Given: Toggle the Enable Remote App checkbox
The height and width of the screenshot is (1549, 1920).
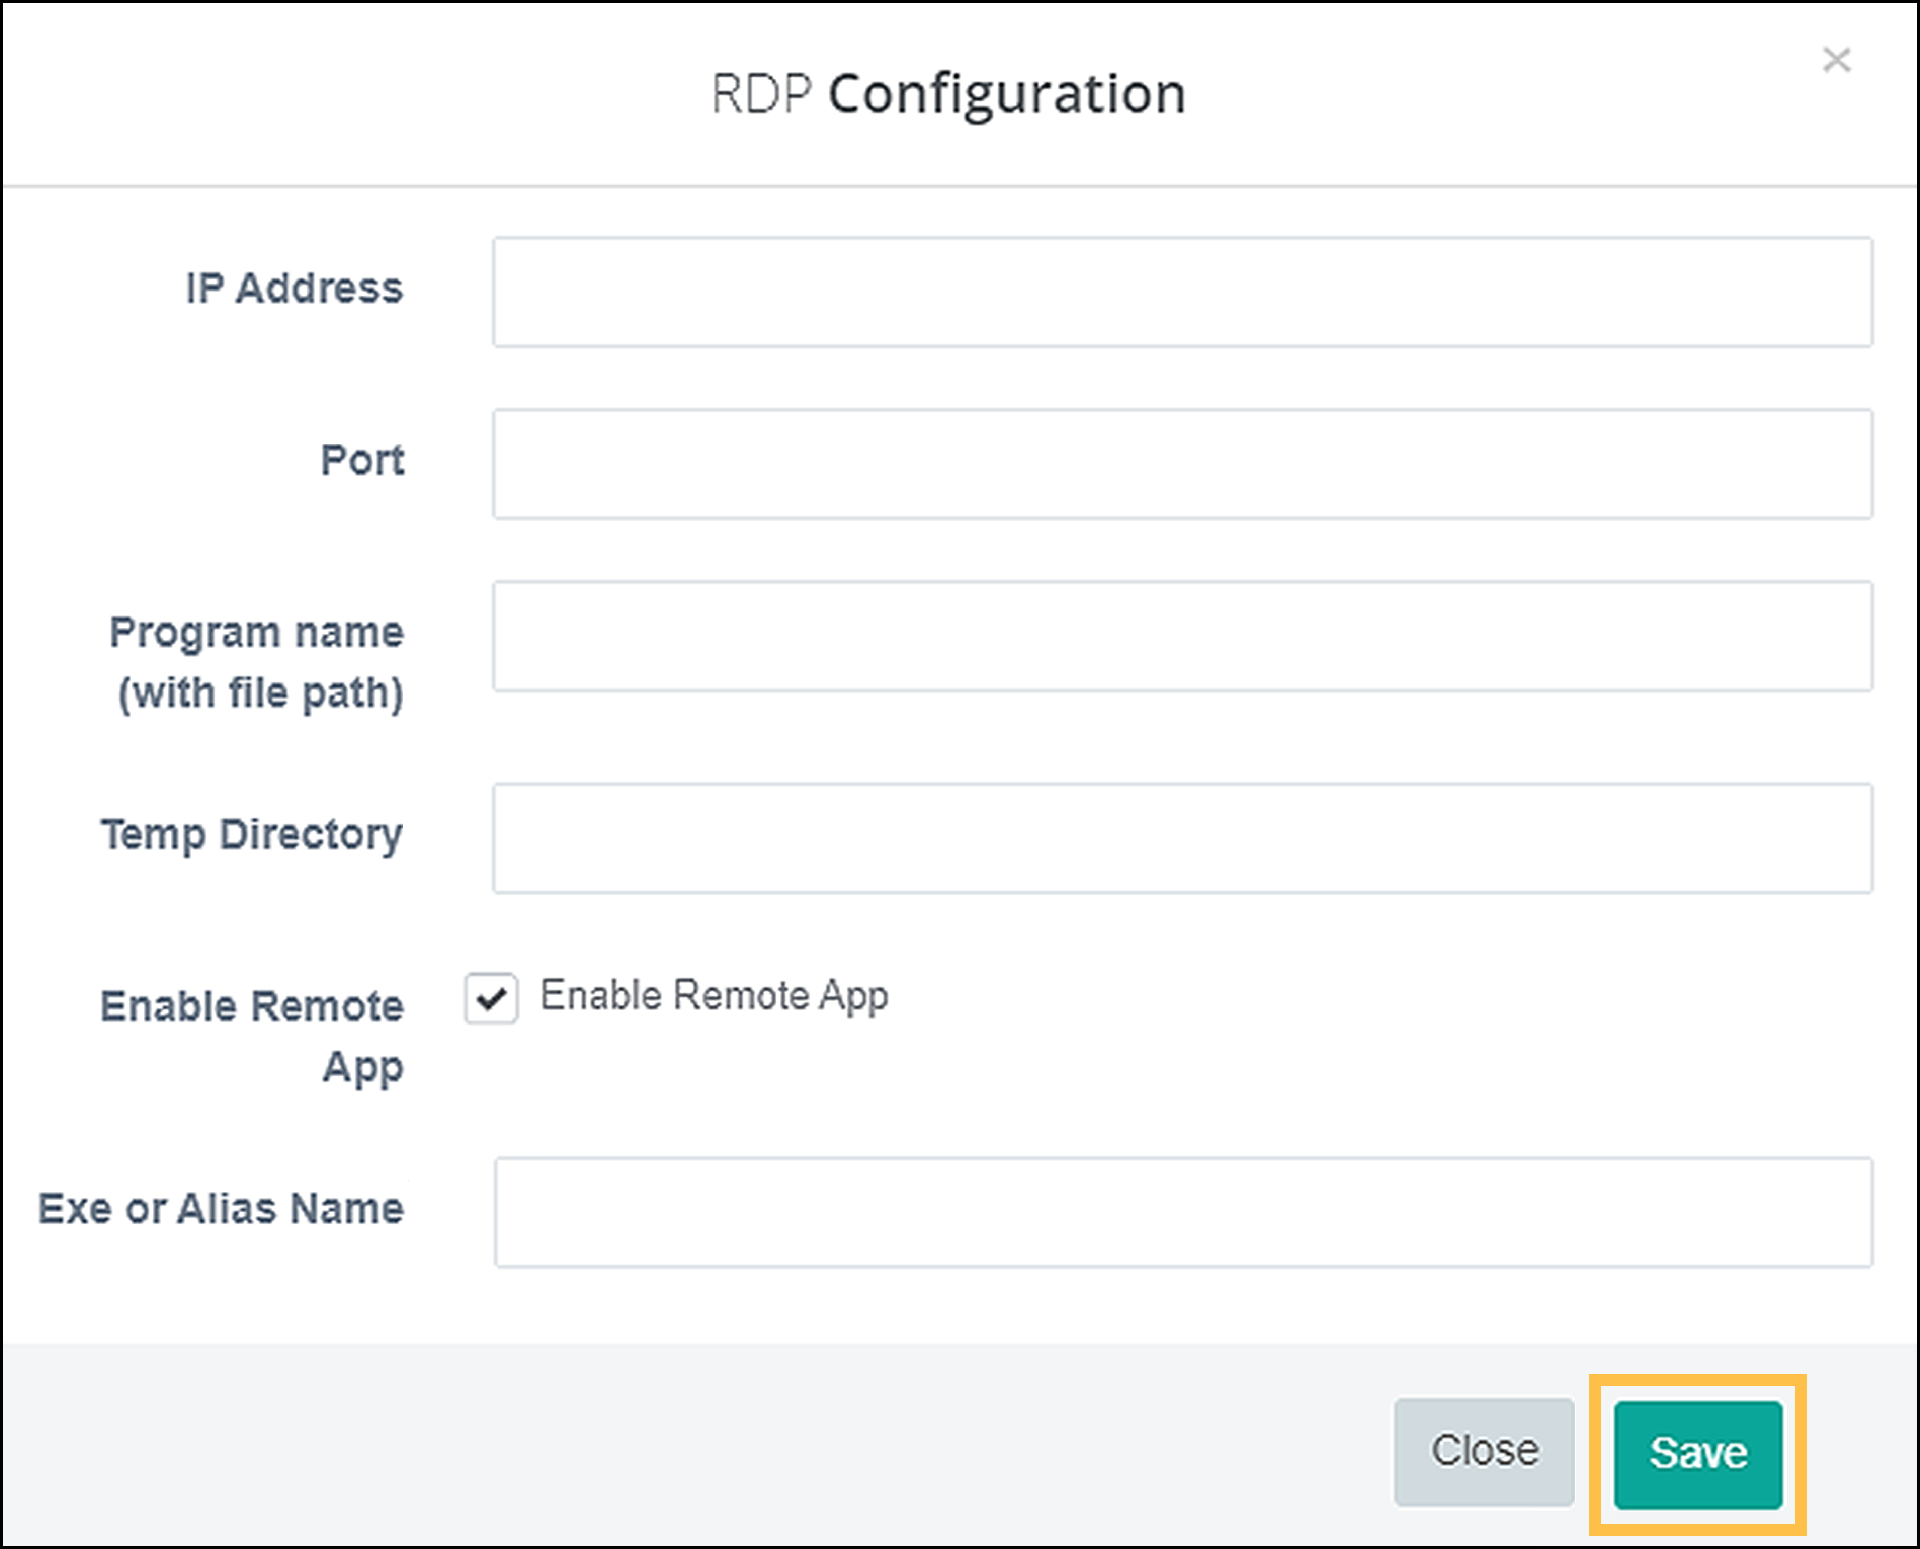Looking at the screenshot, I should click(x=490, y=997).
